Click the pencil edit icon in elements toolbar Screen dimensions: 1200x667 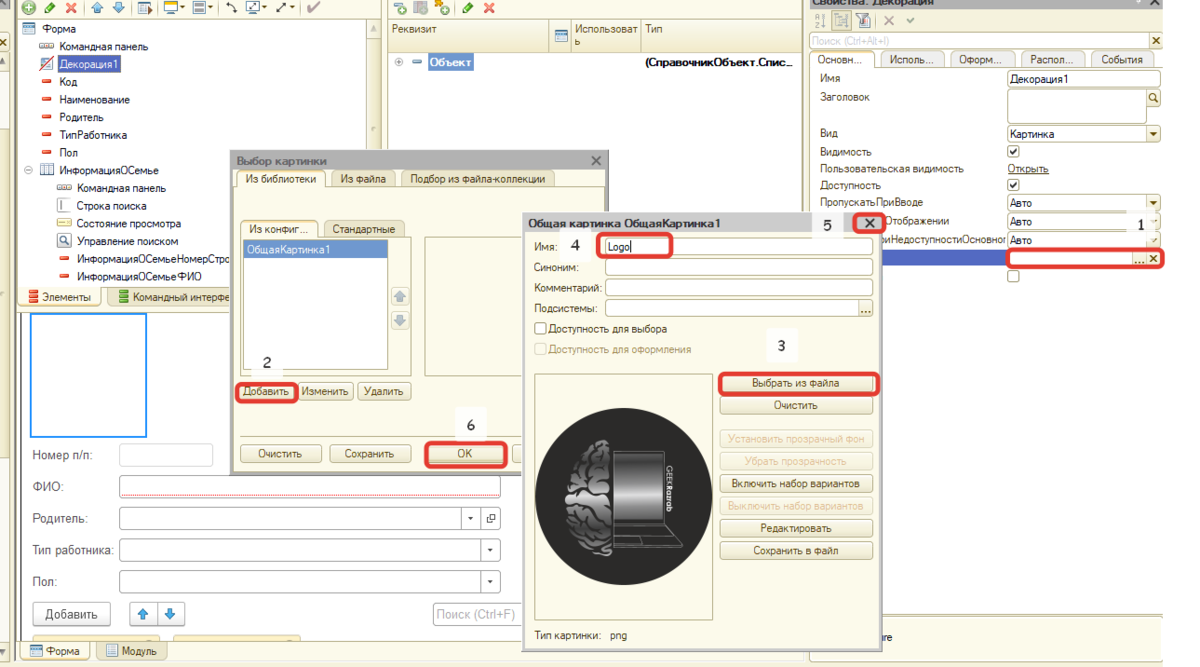click(x=50, y=8)
